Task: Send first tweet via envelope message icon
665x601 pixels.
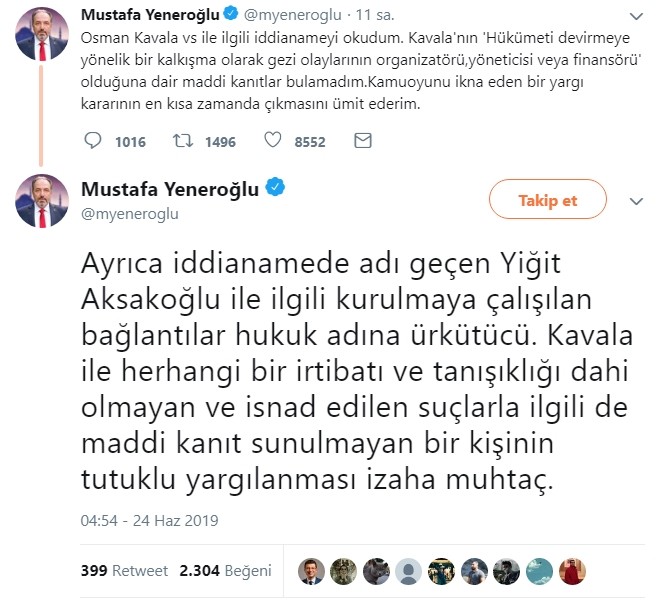Action: (363, 140)
